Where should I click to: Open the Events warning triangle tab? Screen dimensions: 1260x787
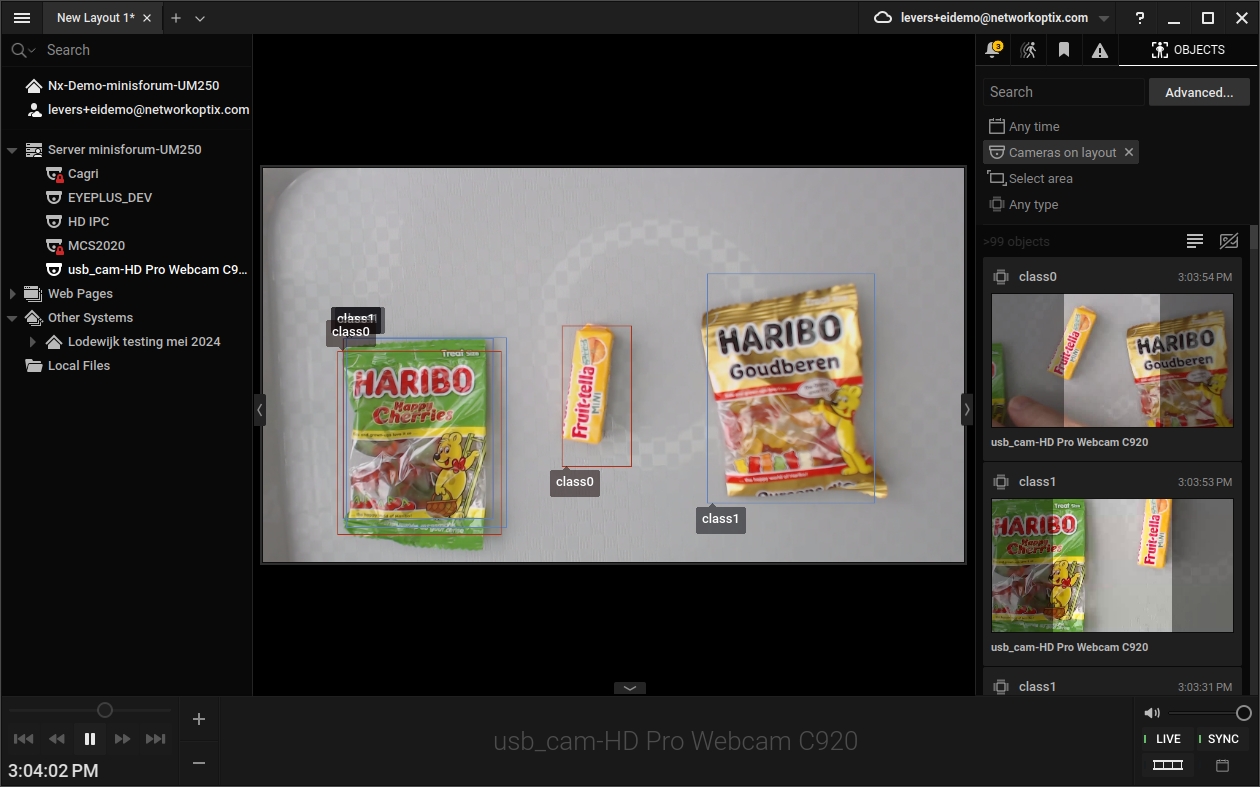[1100, 50]
